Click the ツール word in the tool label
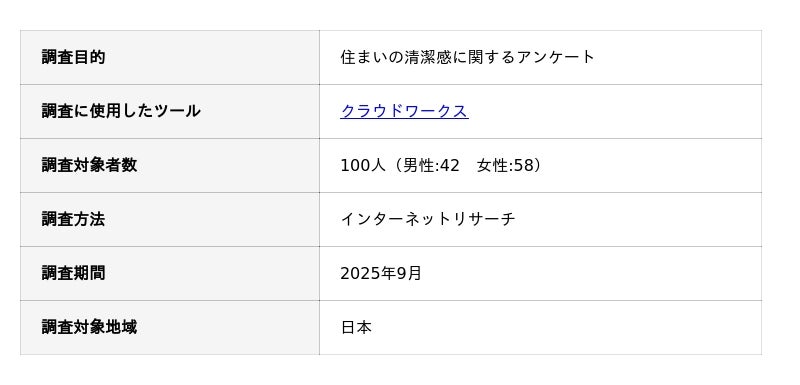 (177, 111)
